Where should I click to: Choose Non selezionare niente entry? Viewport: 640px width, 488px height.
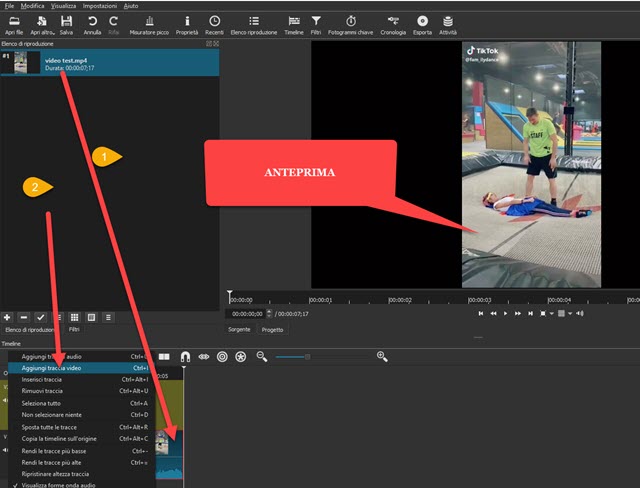pos(82,415)
